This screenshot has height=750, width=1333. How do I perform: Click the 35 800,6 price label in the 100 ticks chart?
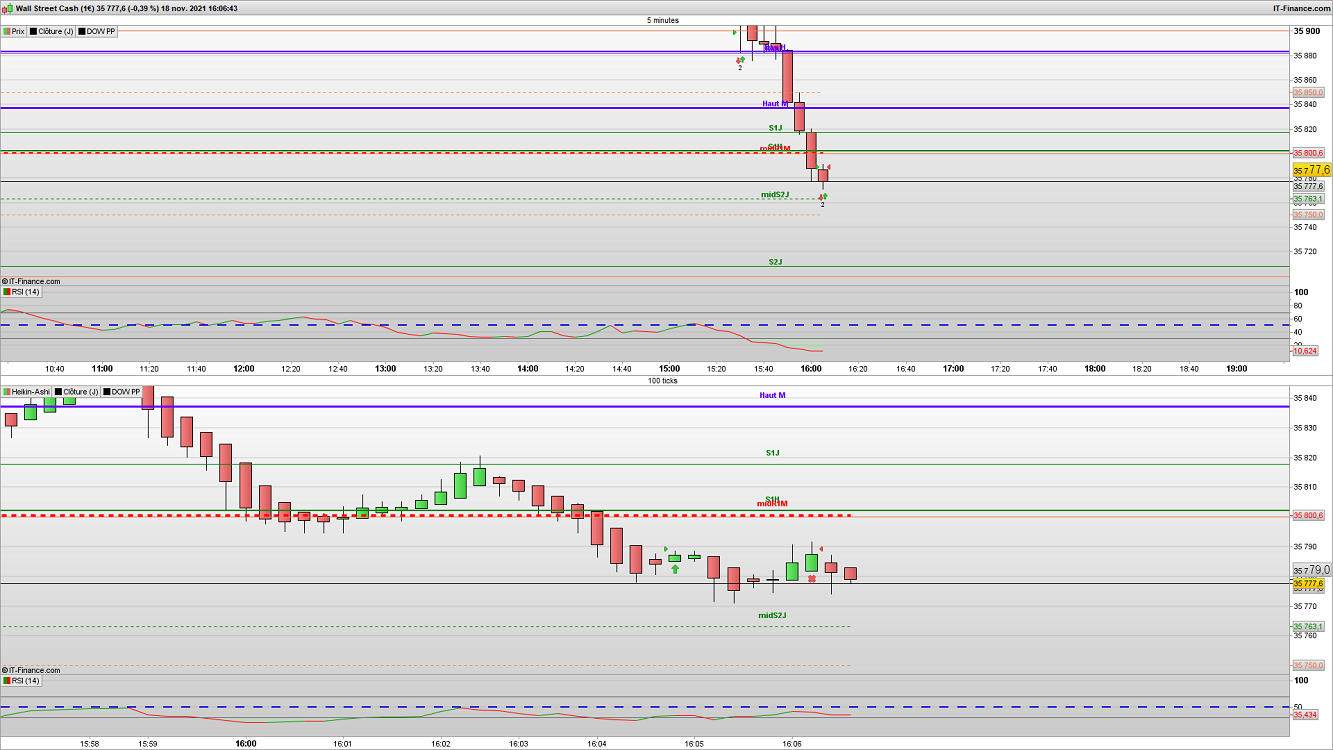[x=1309, y=515]
